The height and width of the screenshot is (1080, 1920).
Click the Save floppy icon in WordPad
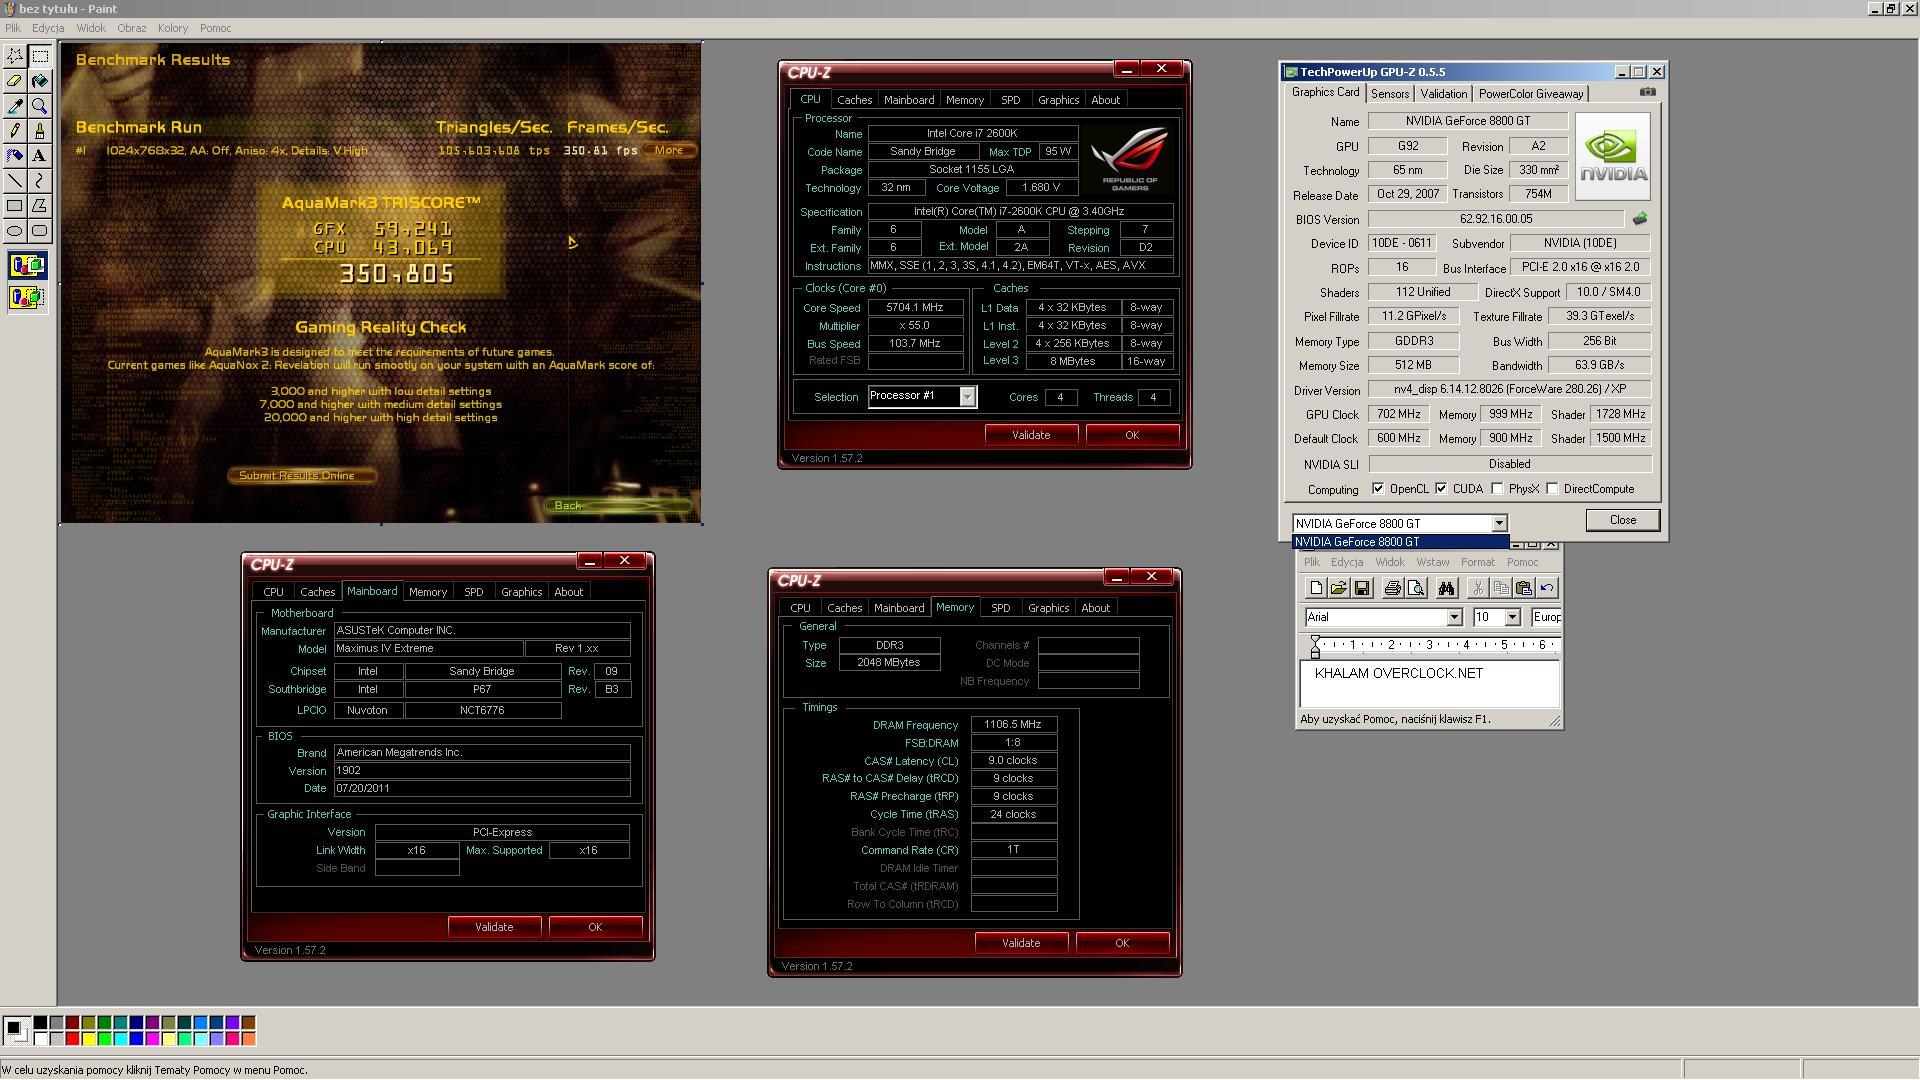click(1361, 588)
